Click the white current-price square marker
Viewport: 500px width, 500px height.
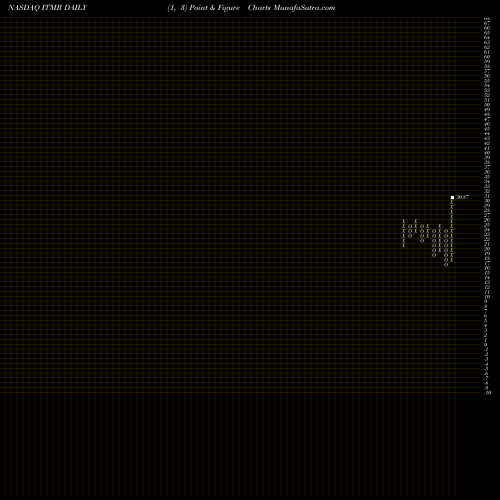click(x=452, y=197)
